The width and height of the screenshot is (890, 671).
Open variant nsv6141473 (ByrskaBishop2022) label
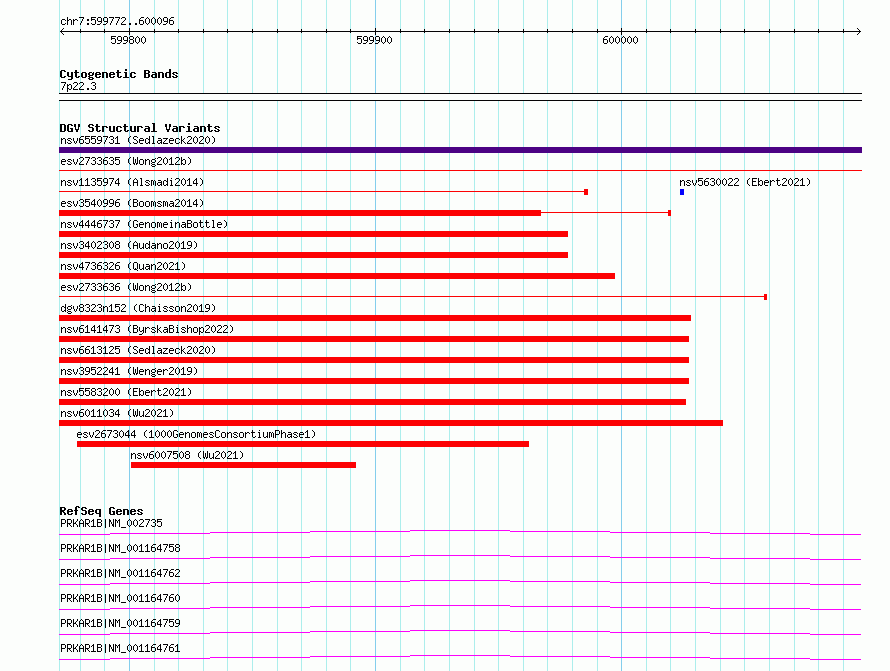[x=147, y=329]
